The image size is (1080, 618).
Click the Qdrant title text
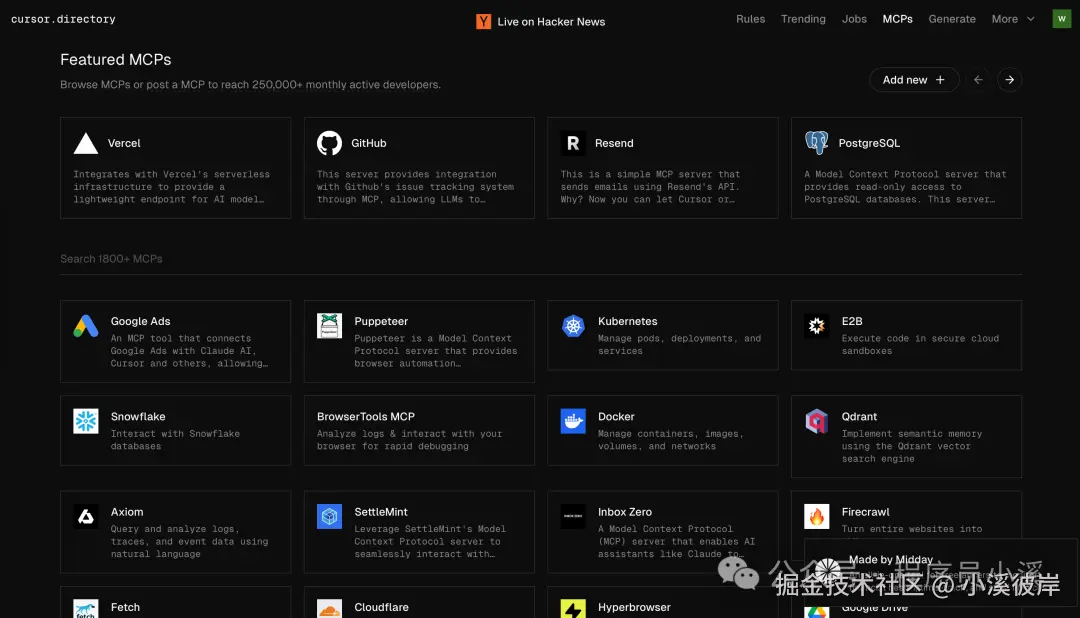coord(859,417)
